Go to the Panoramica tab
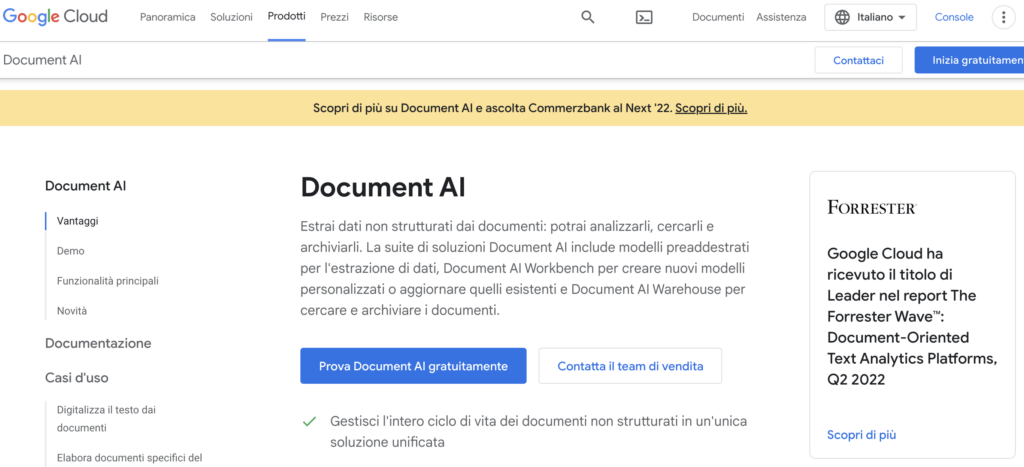Viewport: 1024px width, 467px height. point(168,17)
